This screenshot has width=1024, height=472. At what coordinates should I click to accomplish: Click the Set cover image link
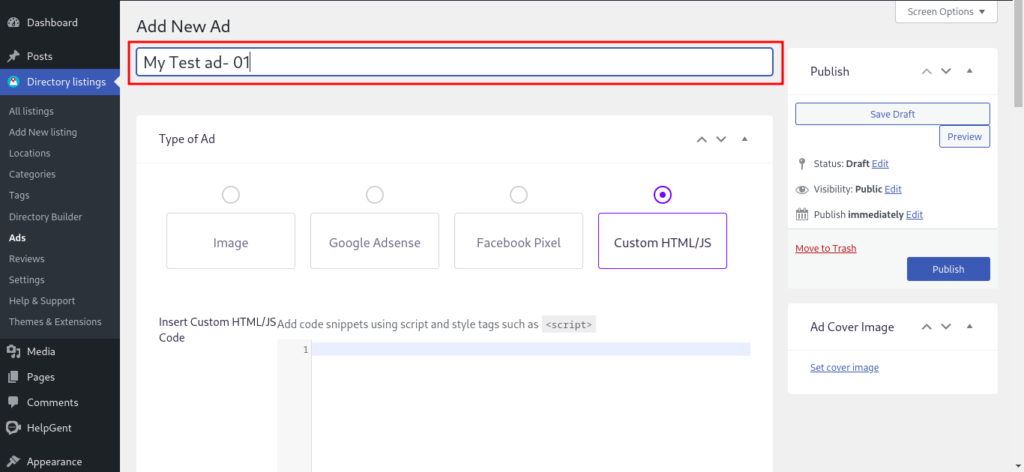844,368
